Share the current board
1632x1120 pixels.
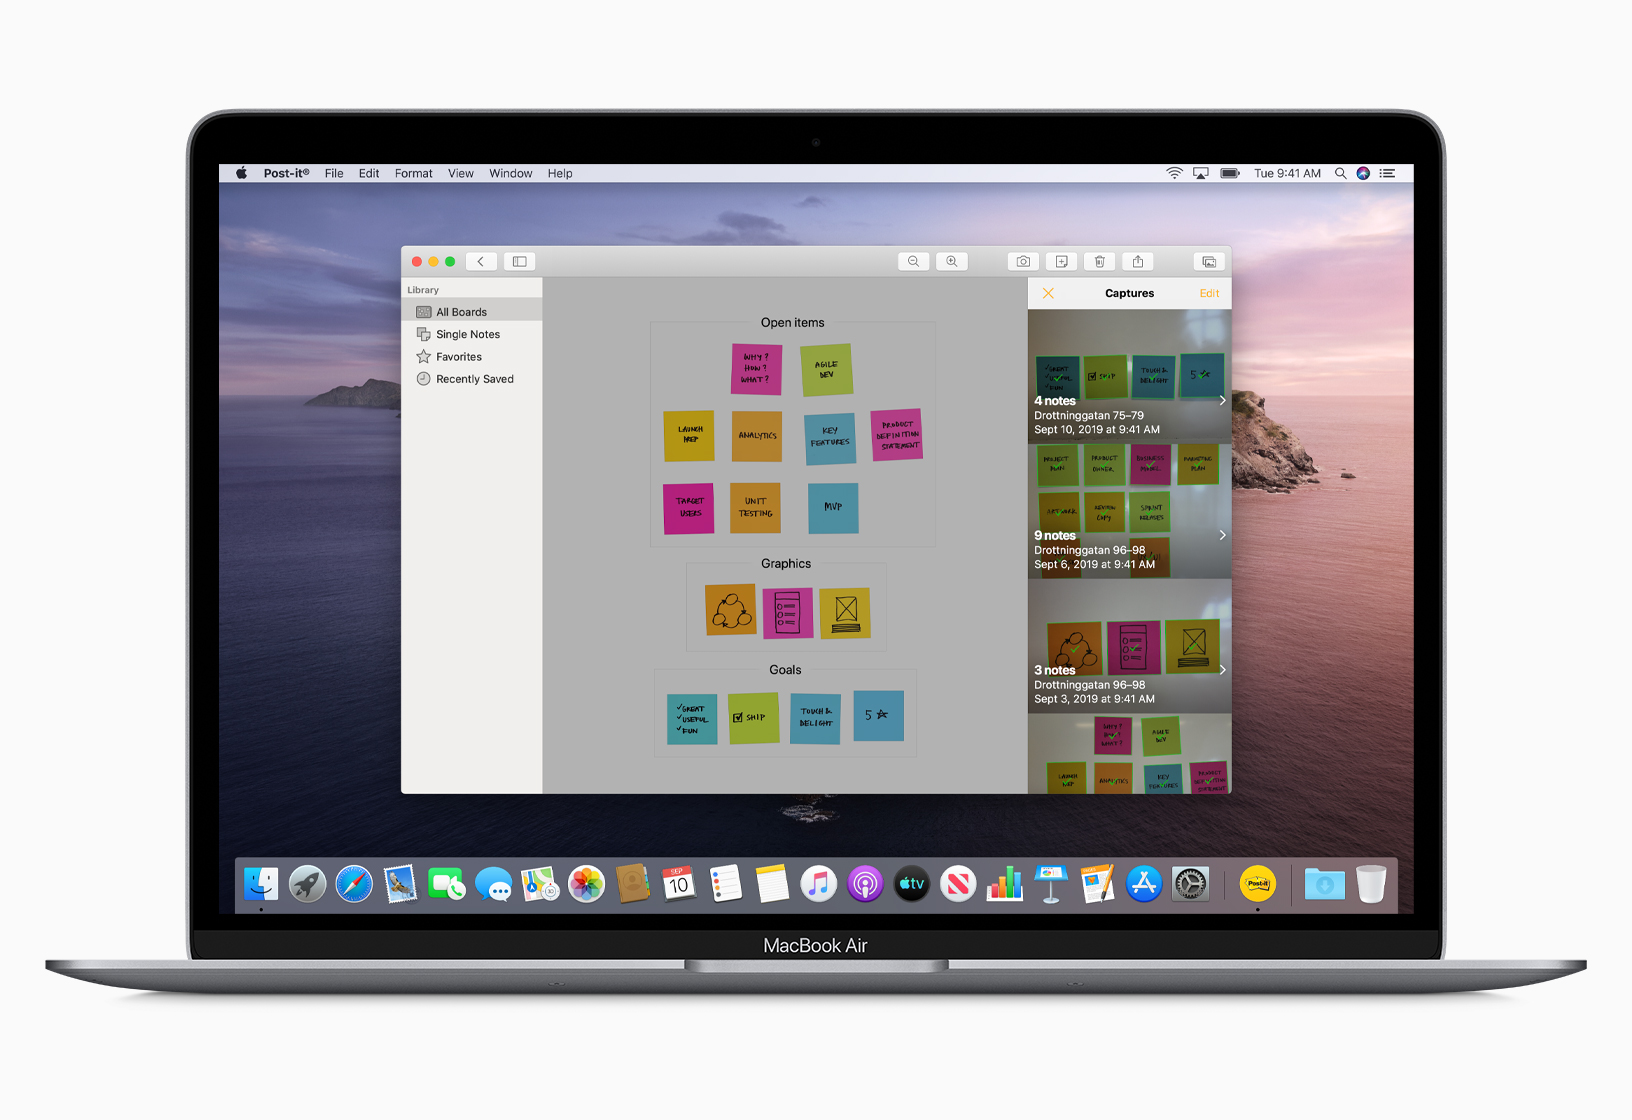pyautogui.click(x=1138, y=261)
